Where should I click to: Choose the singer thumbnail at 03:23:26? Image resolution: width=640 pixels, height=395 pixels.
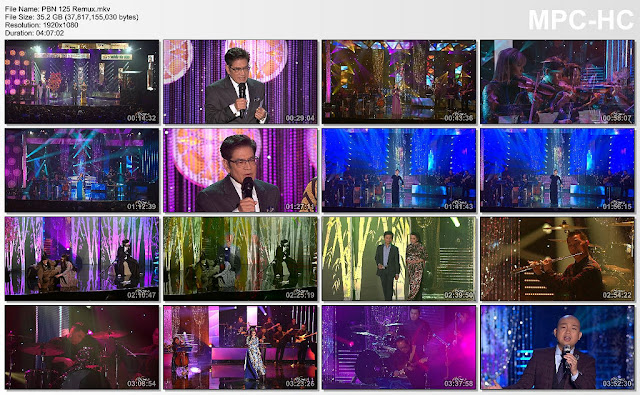click(240, 347)
